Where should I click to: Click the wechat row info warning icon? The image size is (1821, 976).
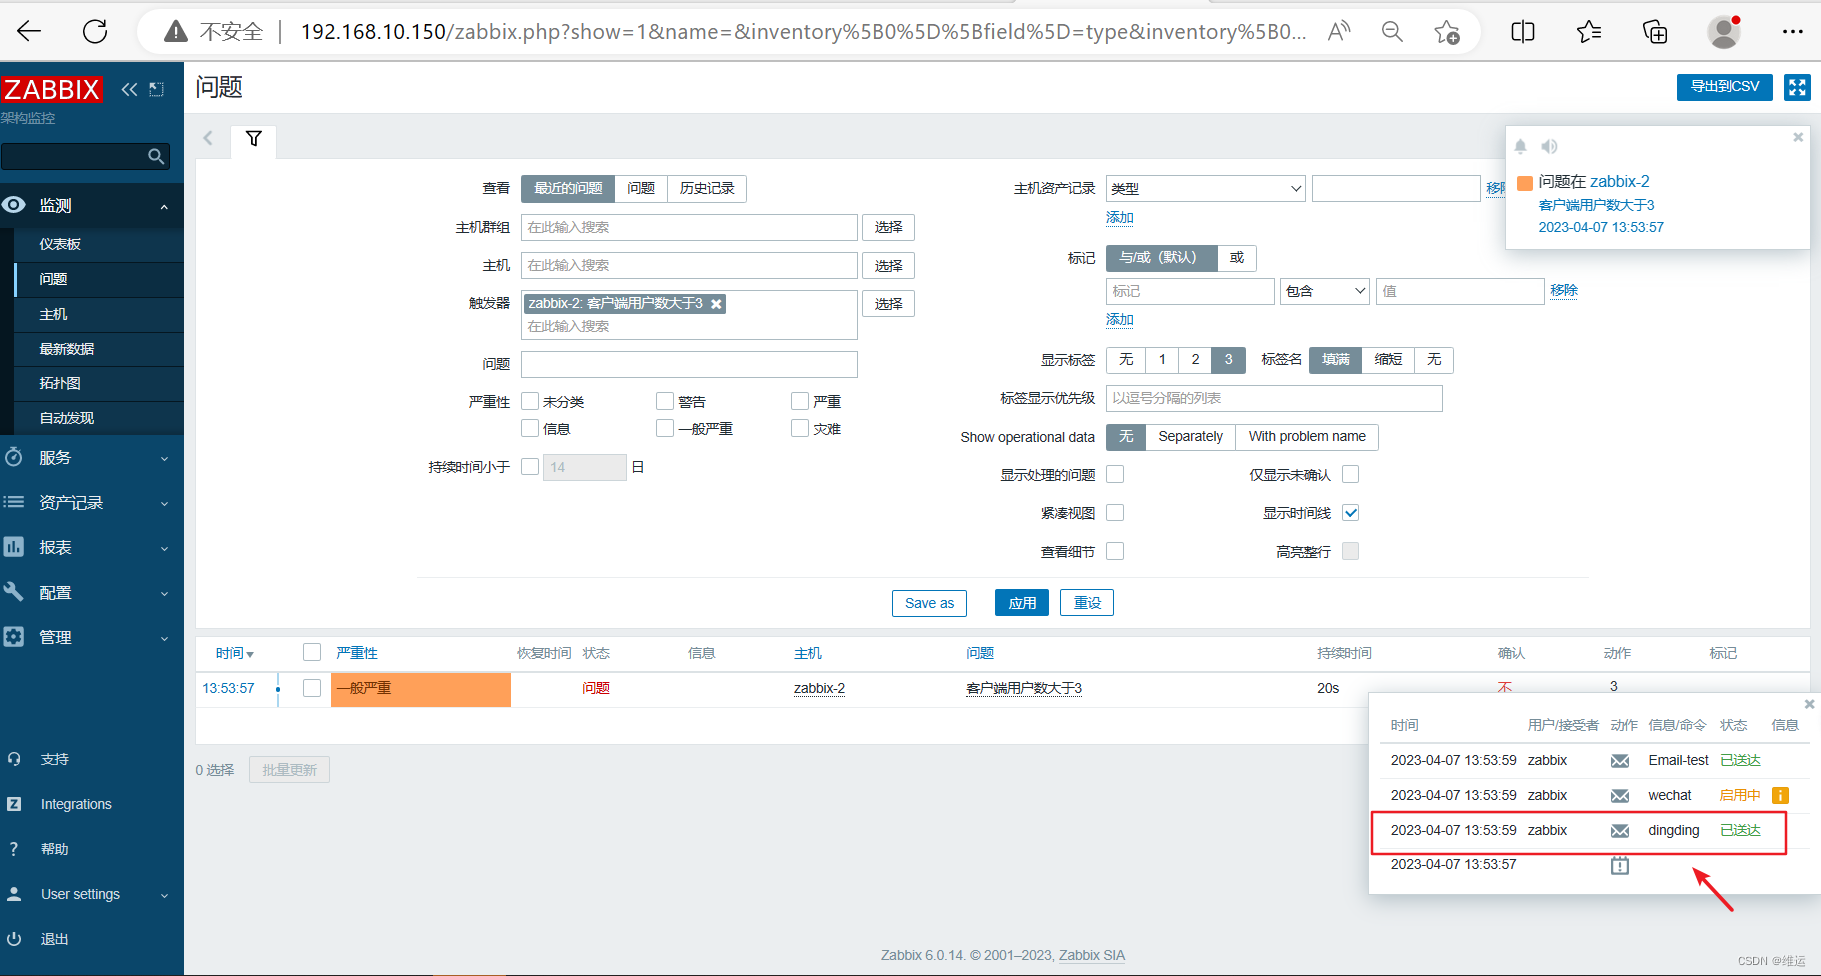click(x=1780, y=795)
